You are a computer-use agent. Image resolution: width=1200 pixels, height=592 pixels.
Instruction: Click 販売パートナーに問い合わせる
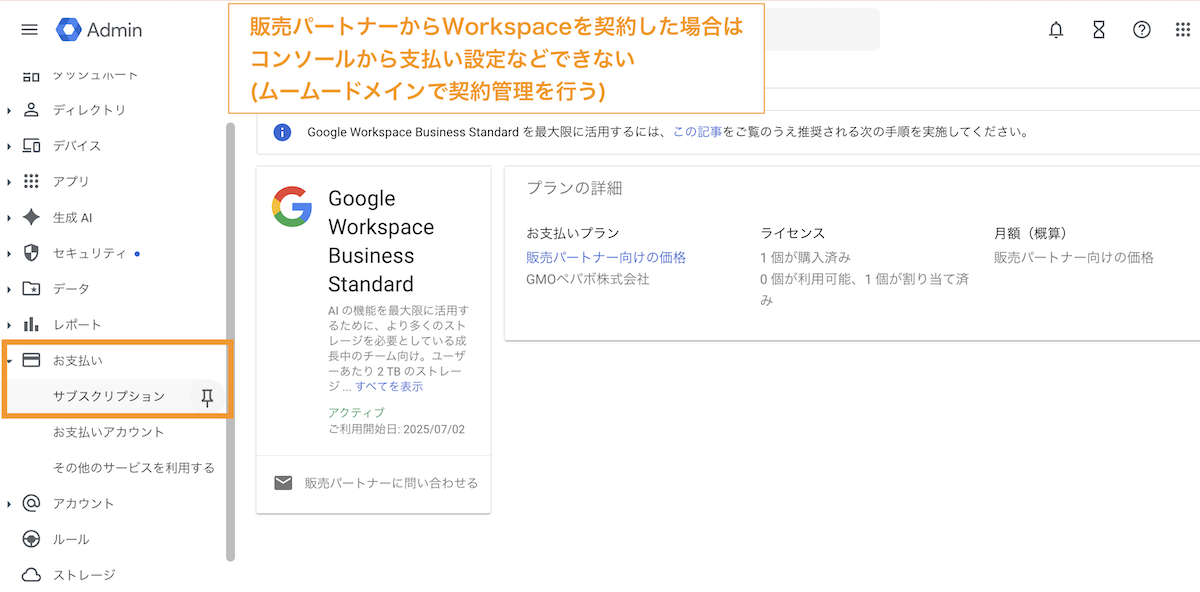coord(392,483)
